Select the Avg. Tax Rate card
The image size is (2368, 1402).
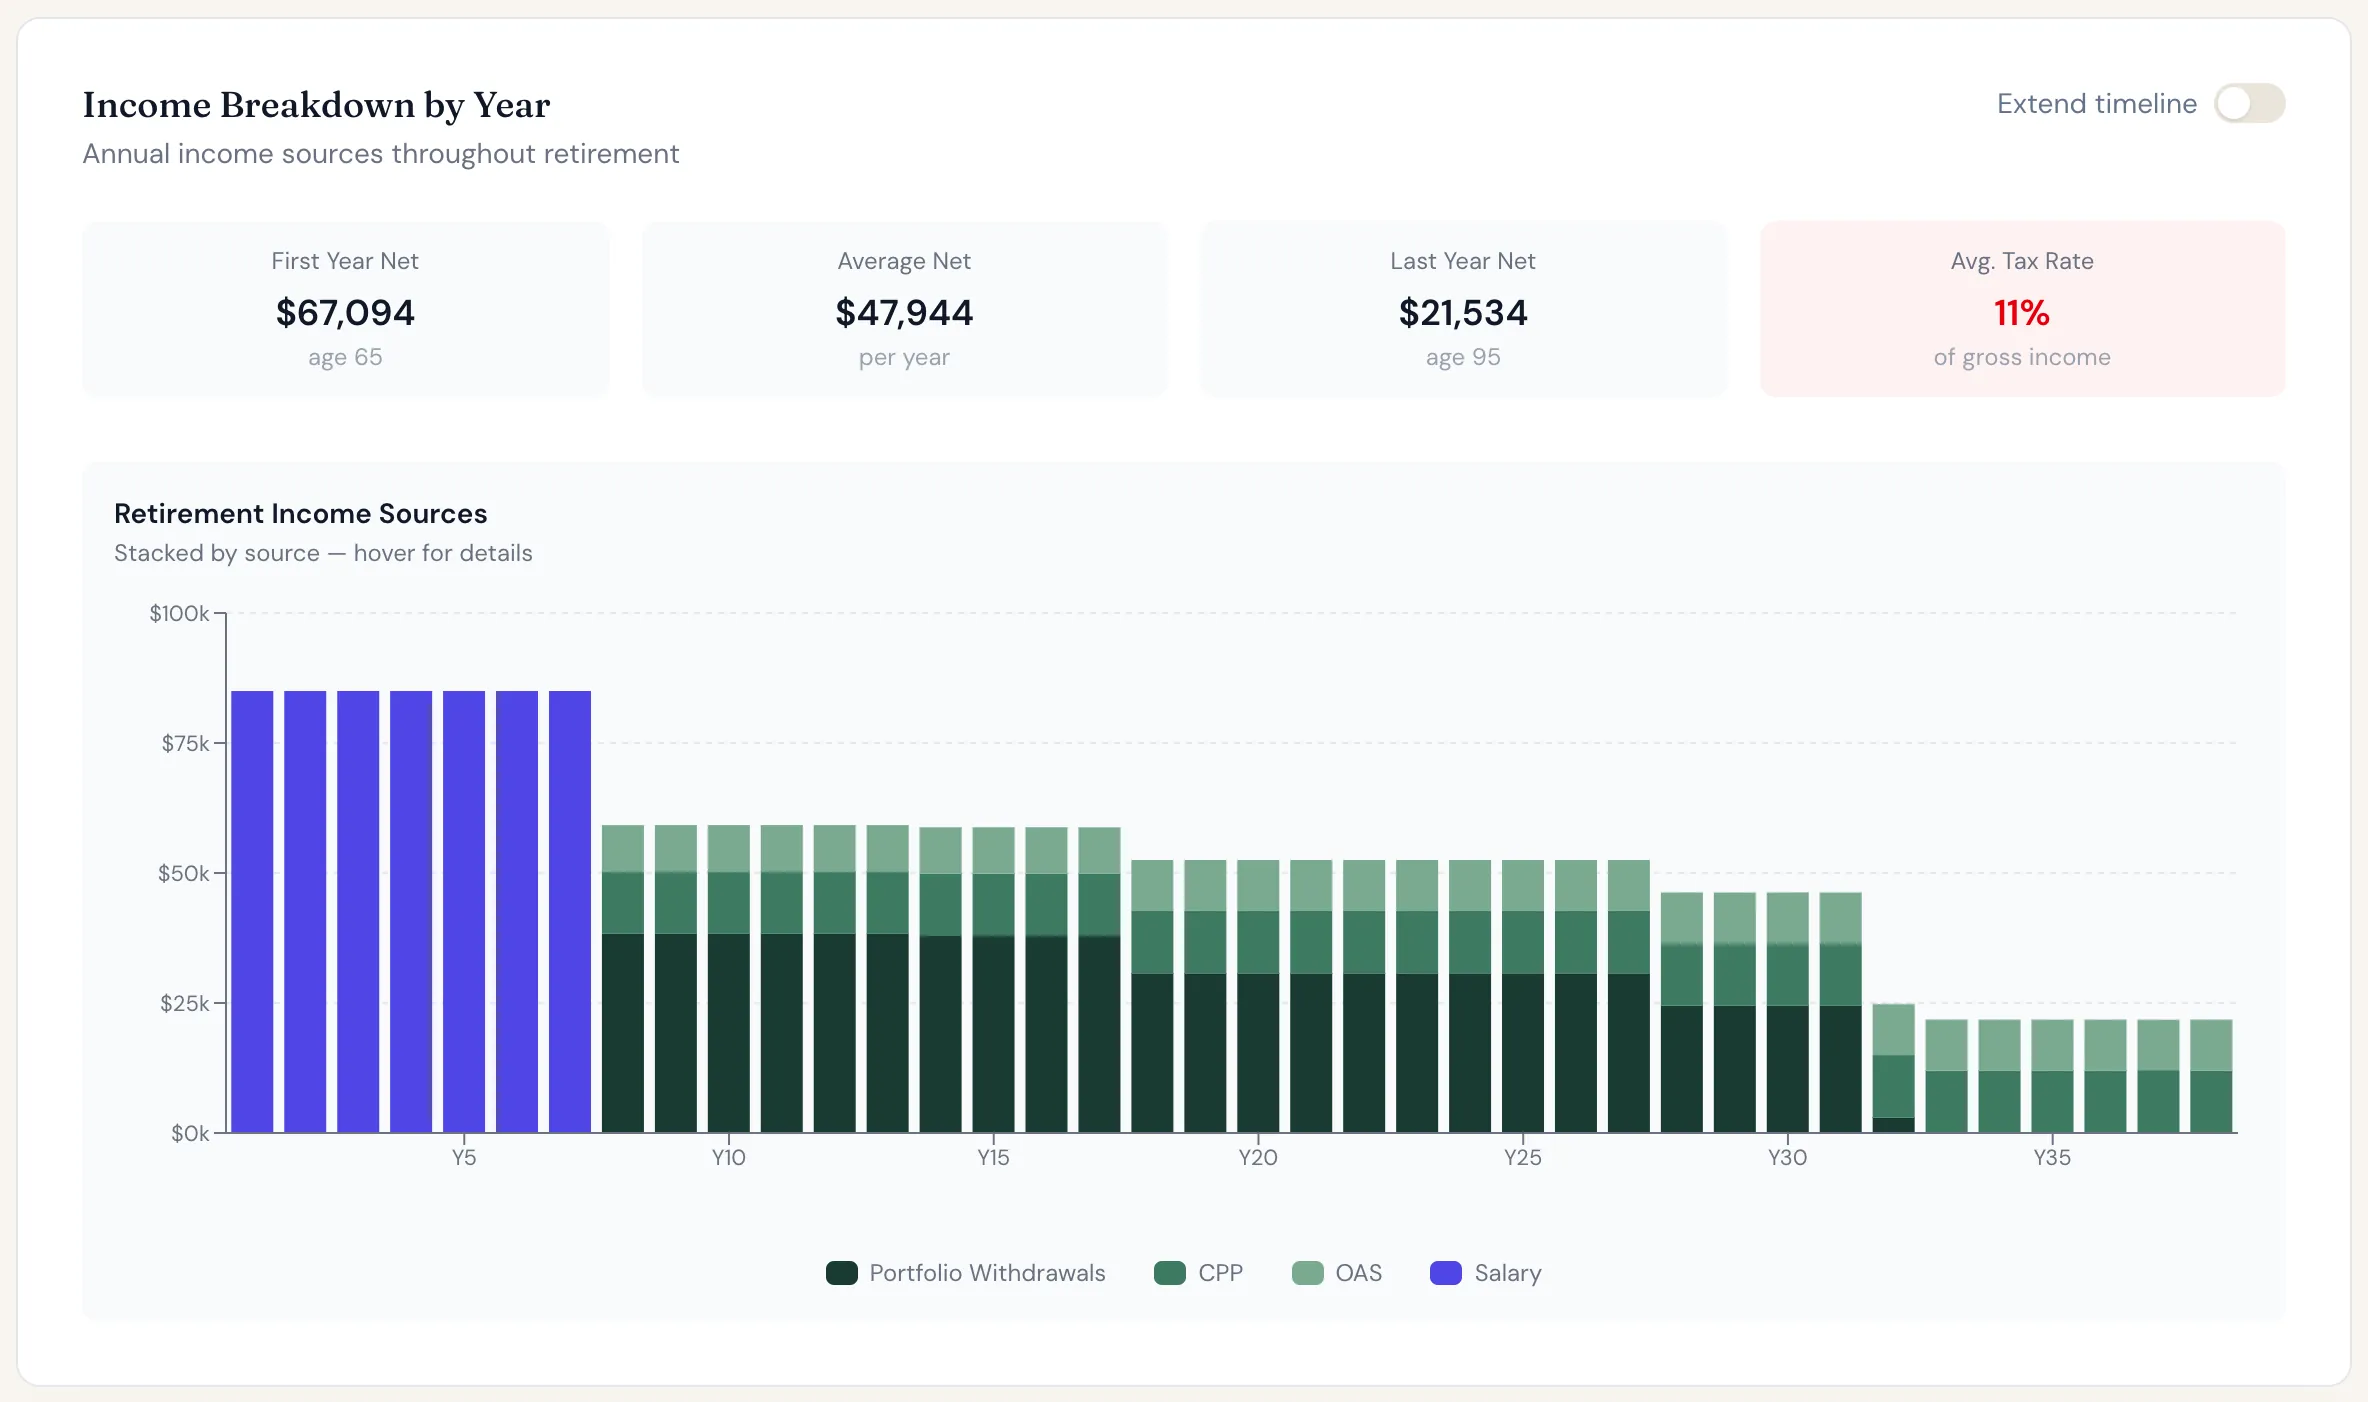(x=2022, y=309)
